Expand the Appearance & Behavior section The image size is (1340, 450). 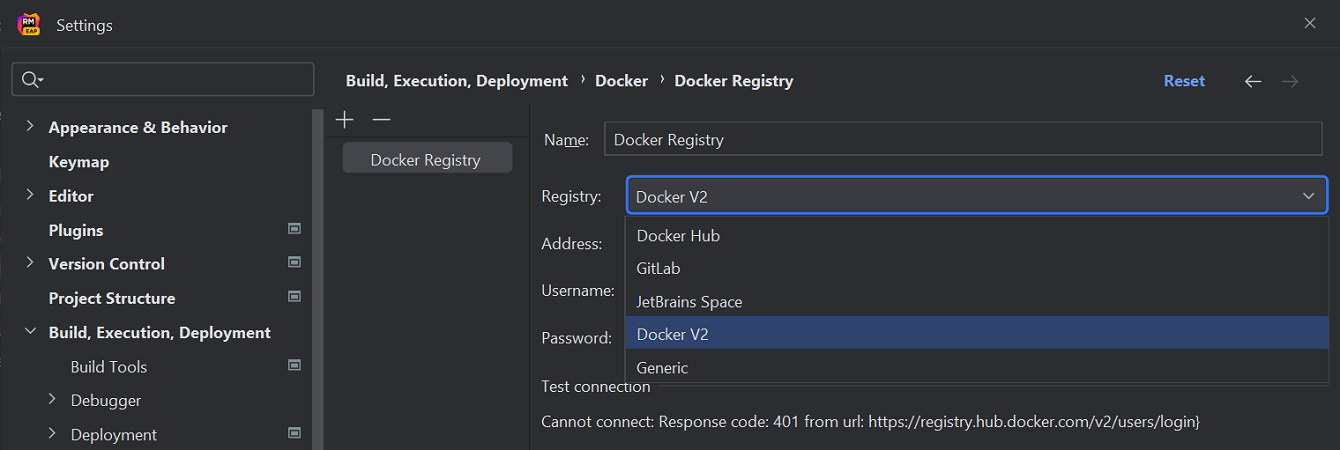(x=29, y=127)
